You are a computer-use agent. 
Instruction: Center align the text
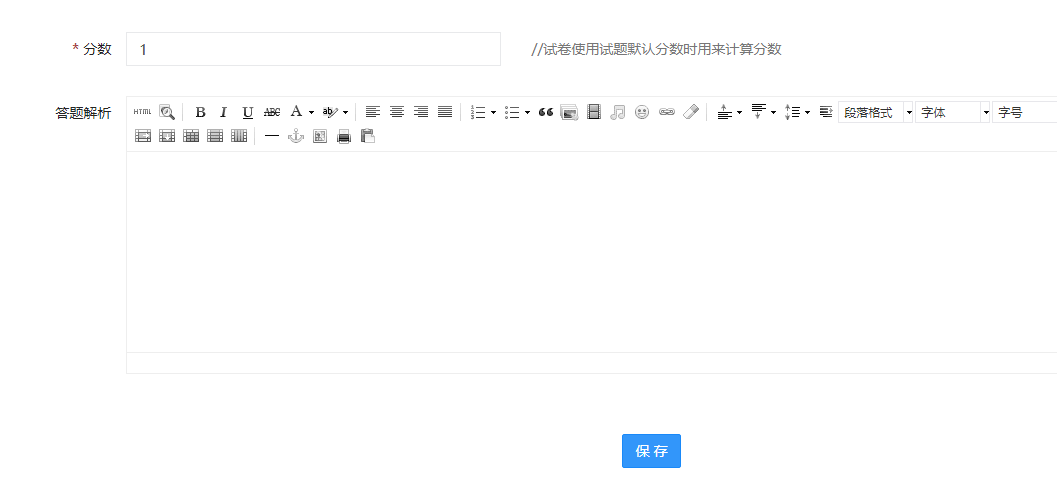click(x=397, y=112)
